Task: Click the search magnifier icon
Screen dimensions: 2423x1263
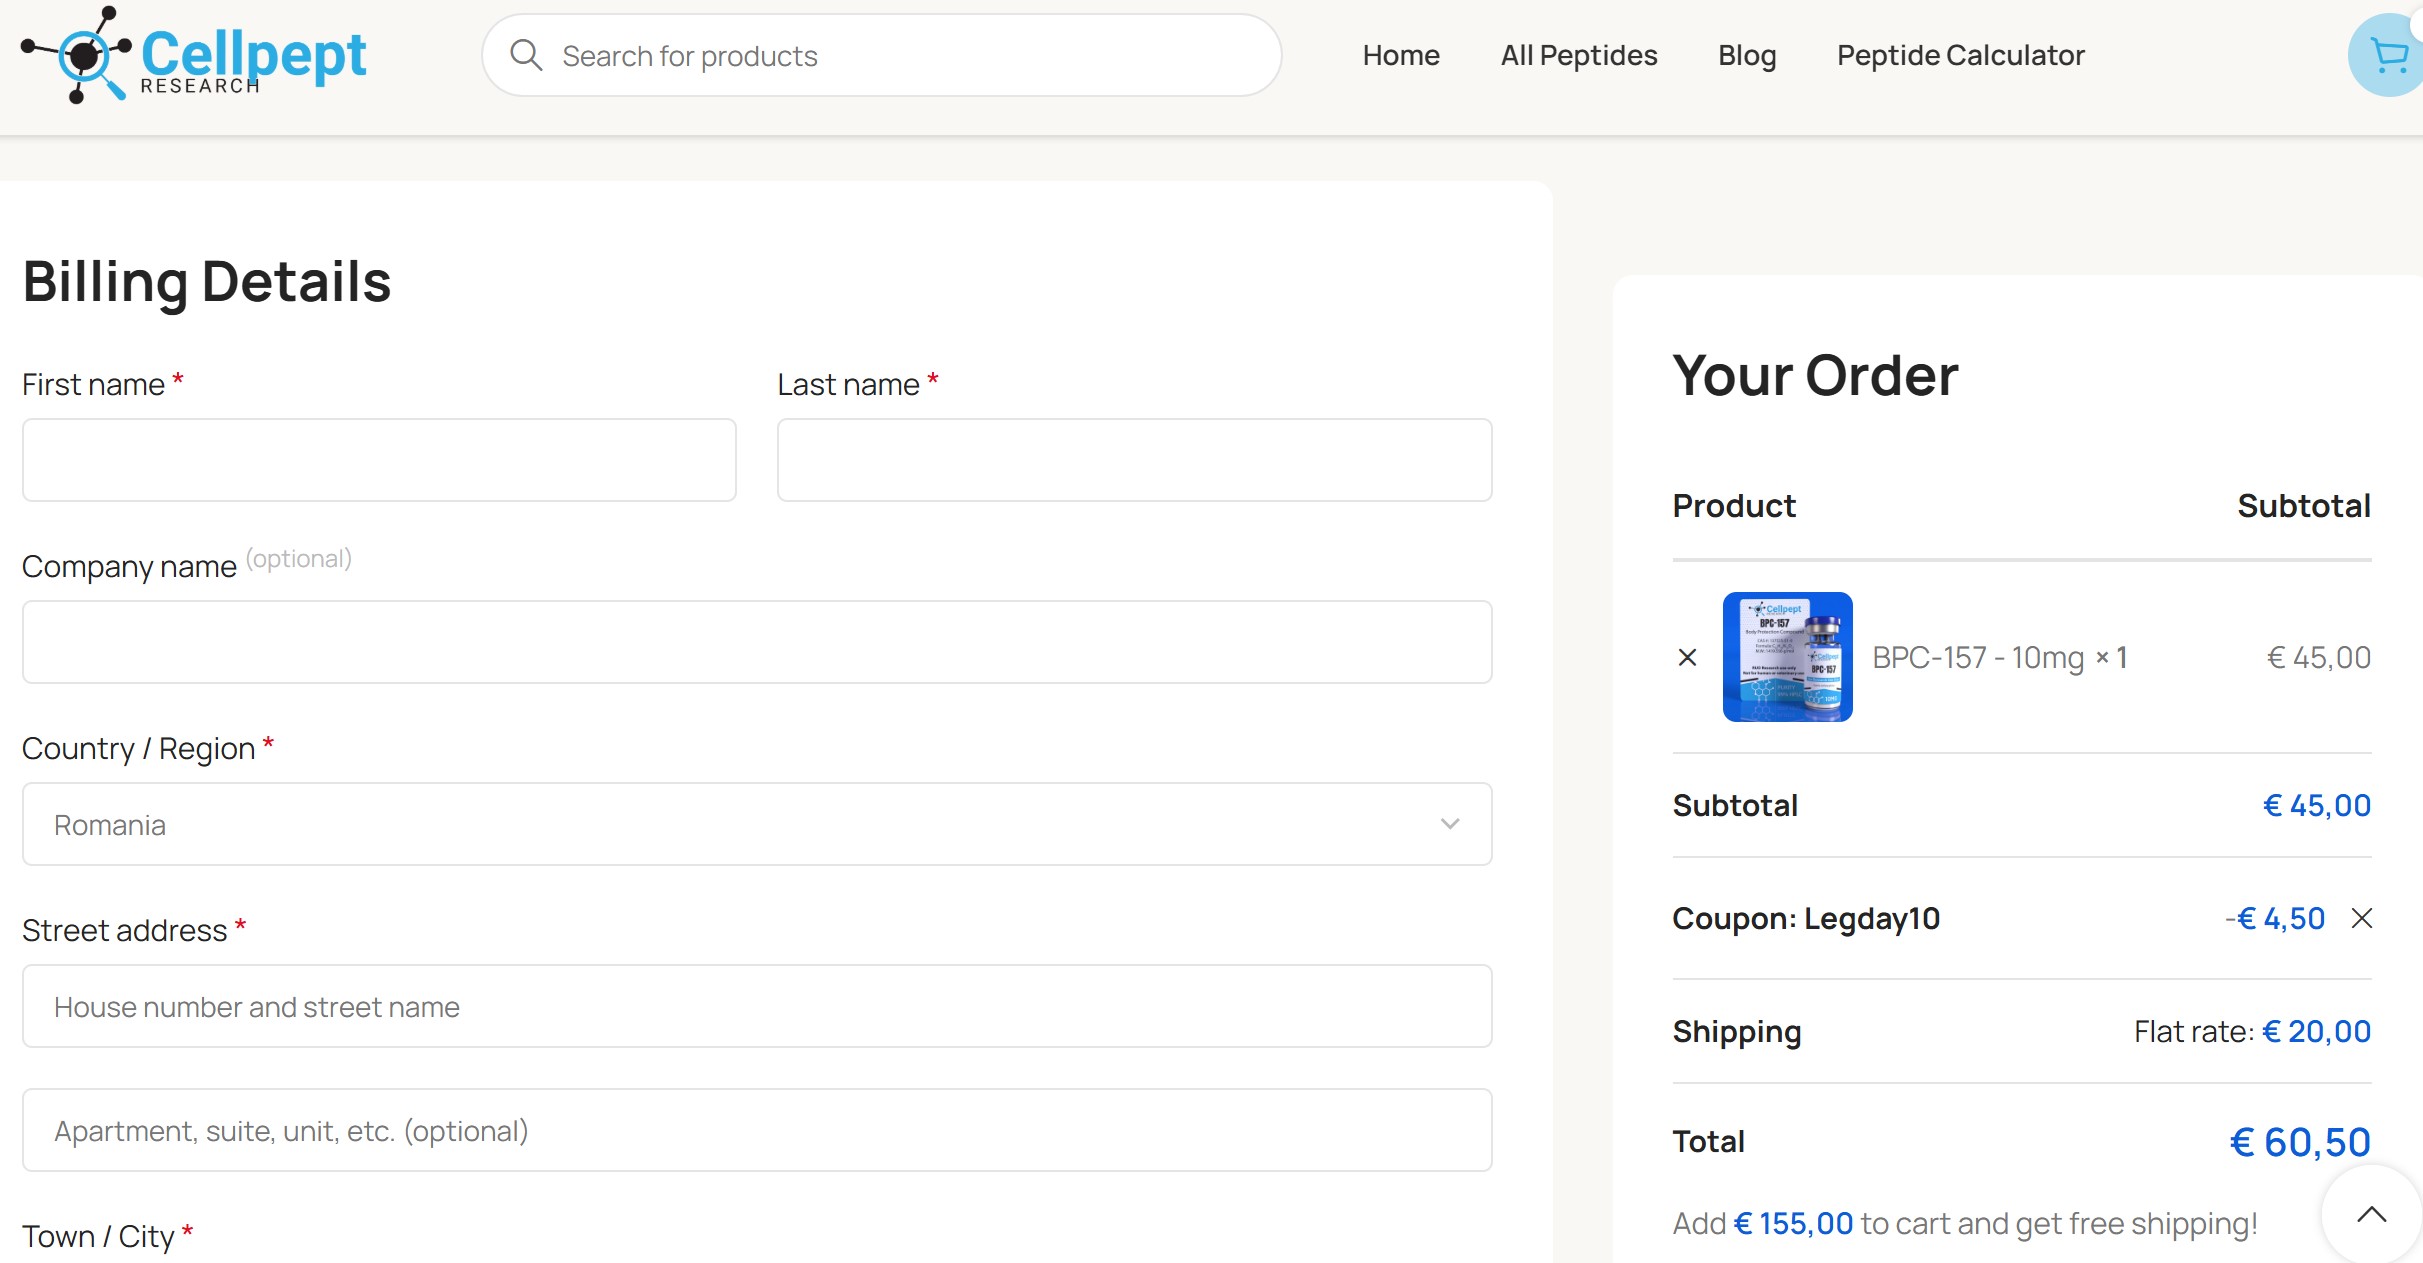Action: (x=526, y=54)
